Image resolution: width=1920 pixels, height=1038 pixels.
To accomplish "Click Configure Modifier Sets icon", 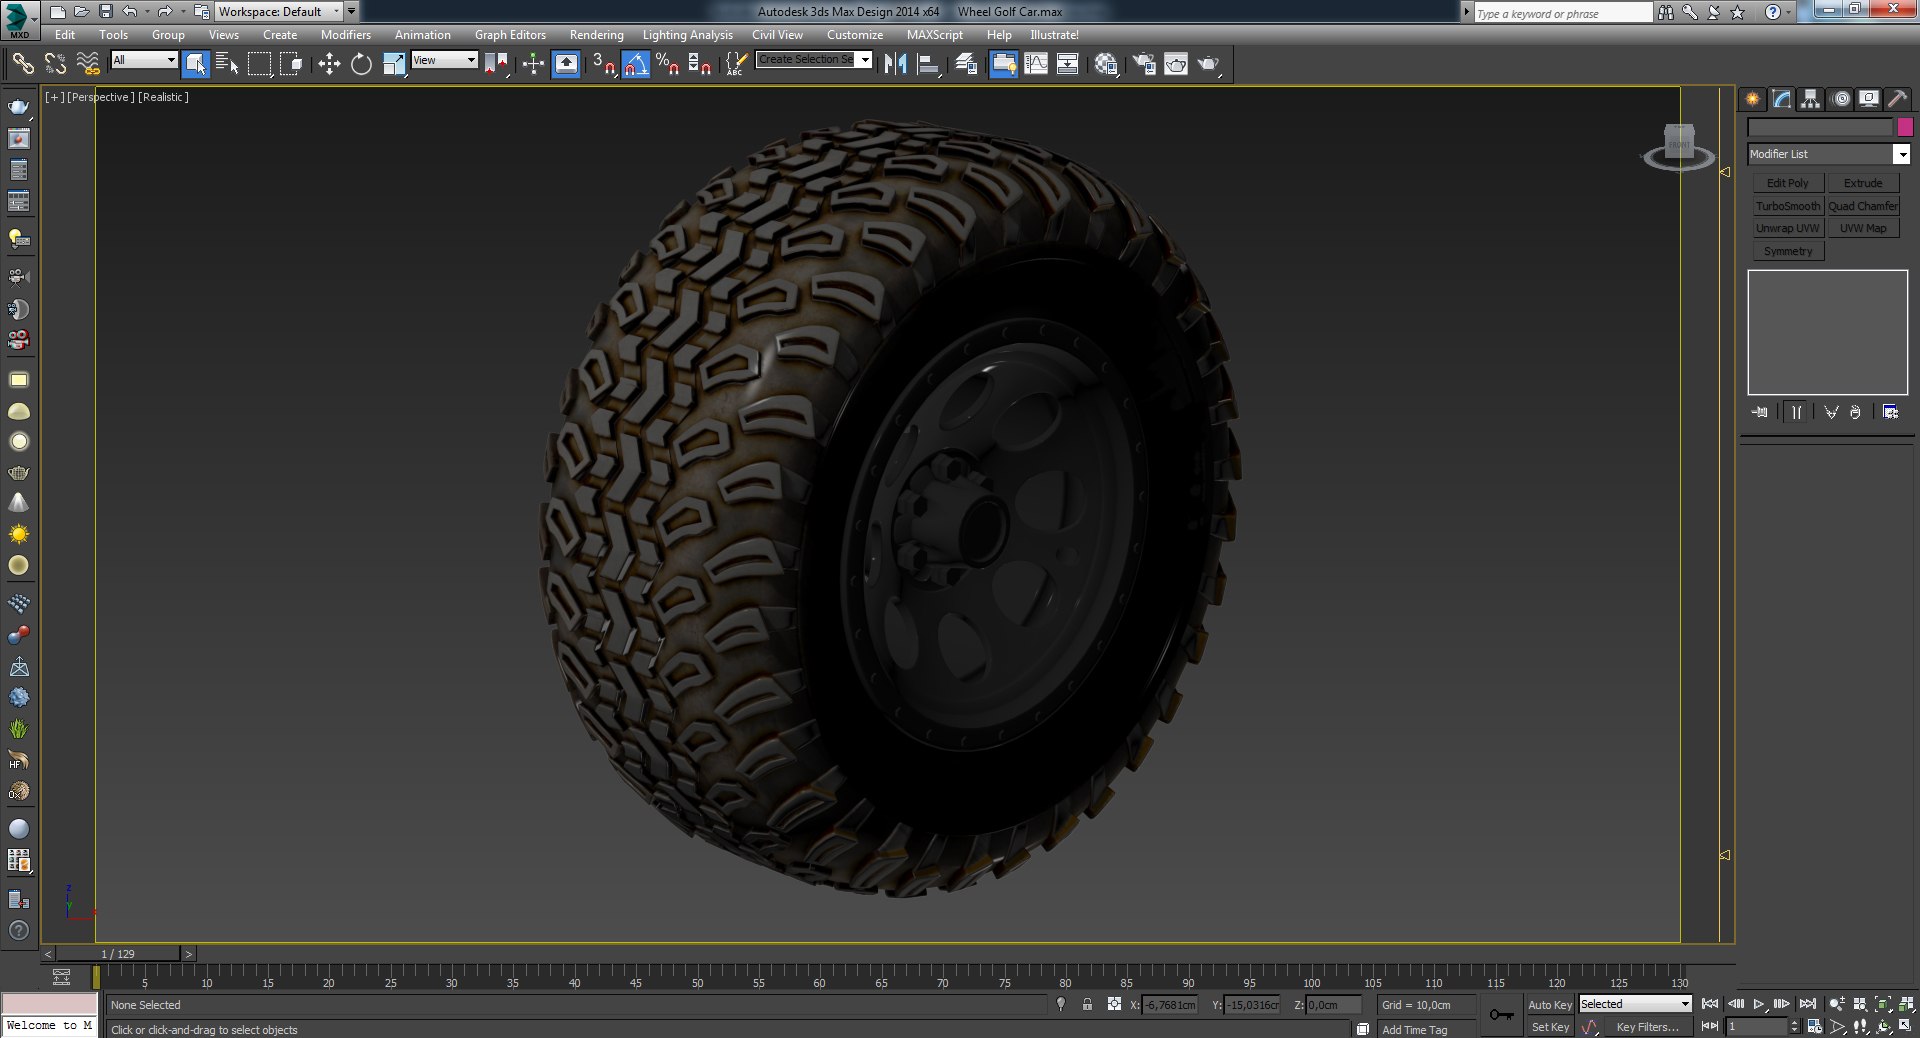I will pos(1890,412).
